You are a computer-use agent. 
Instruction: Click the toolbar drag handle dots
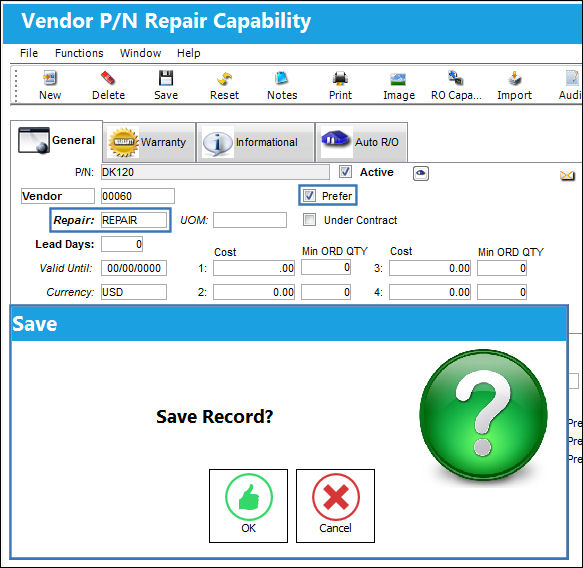click(x=16, y=85)
